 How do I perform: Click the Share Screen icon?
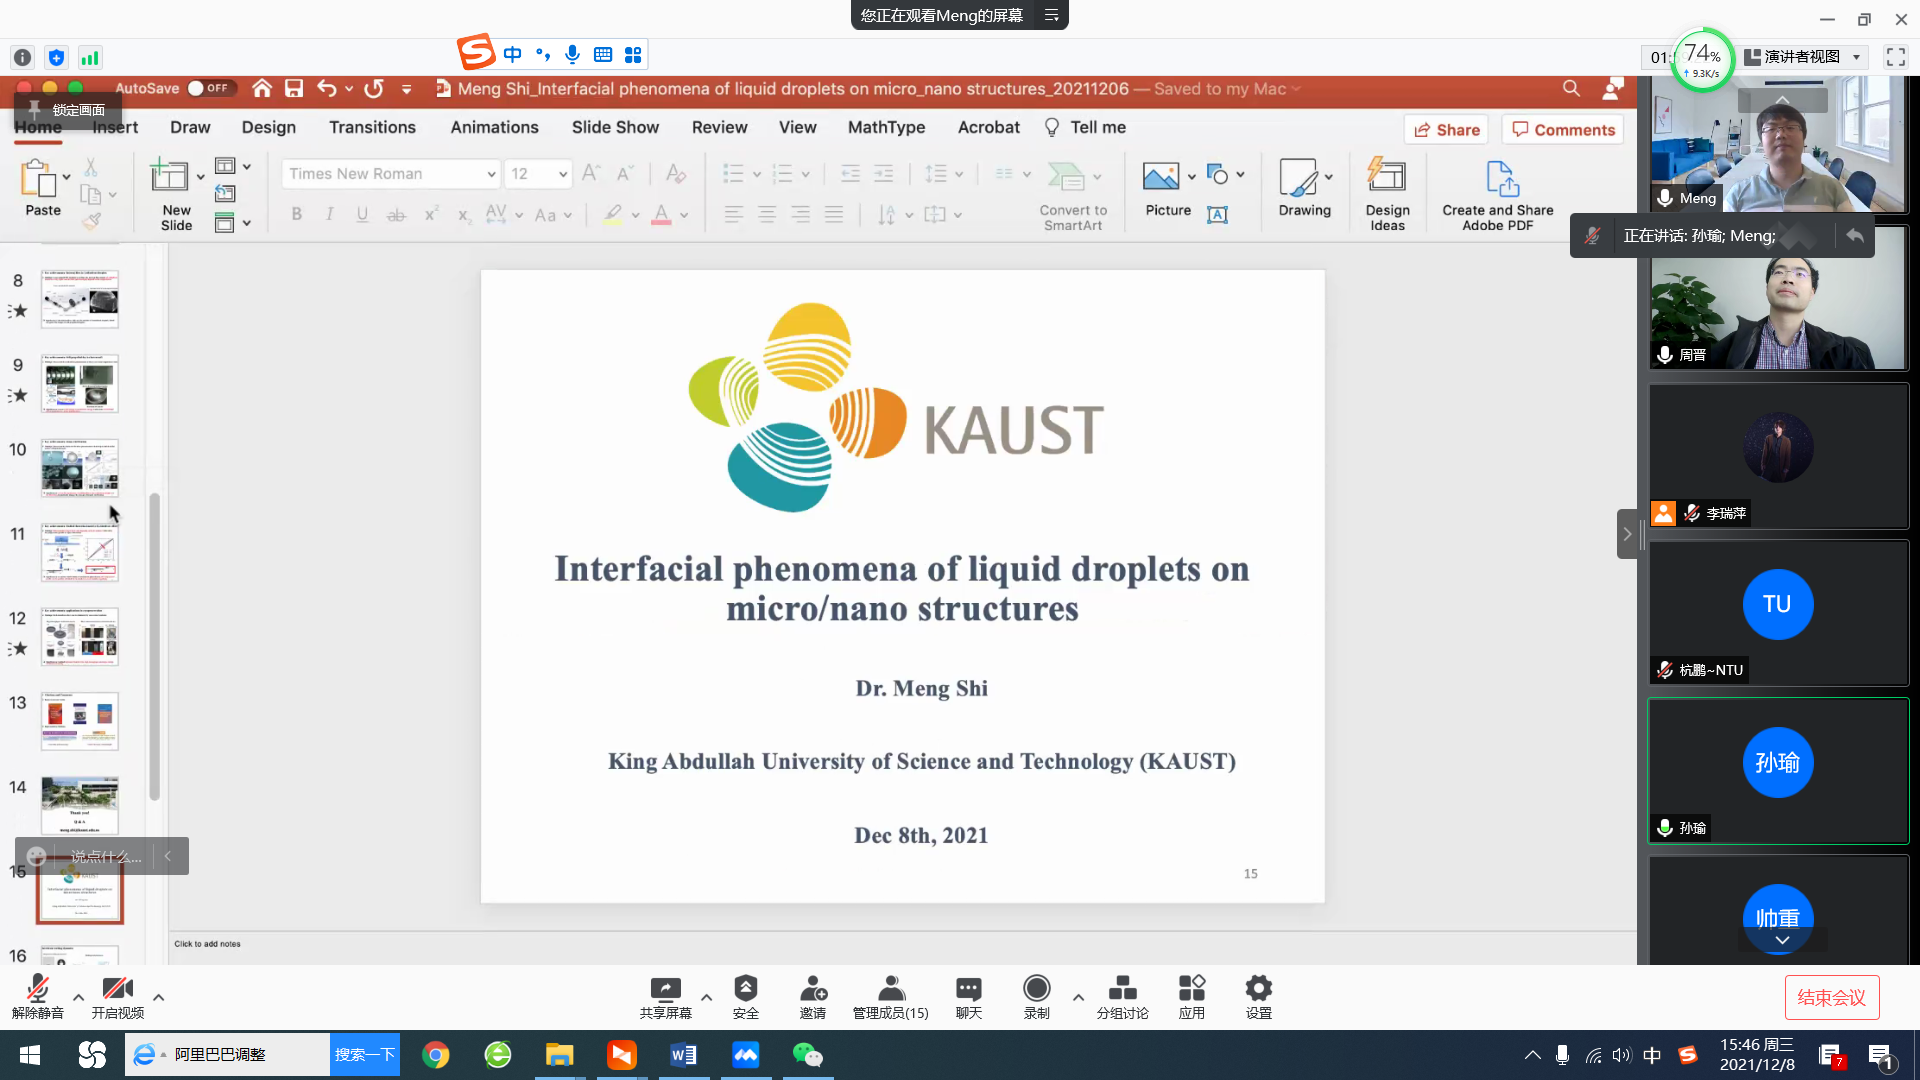pyautogui.click(x=665, y=989)
